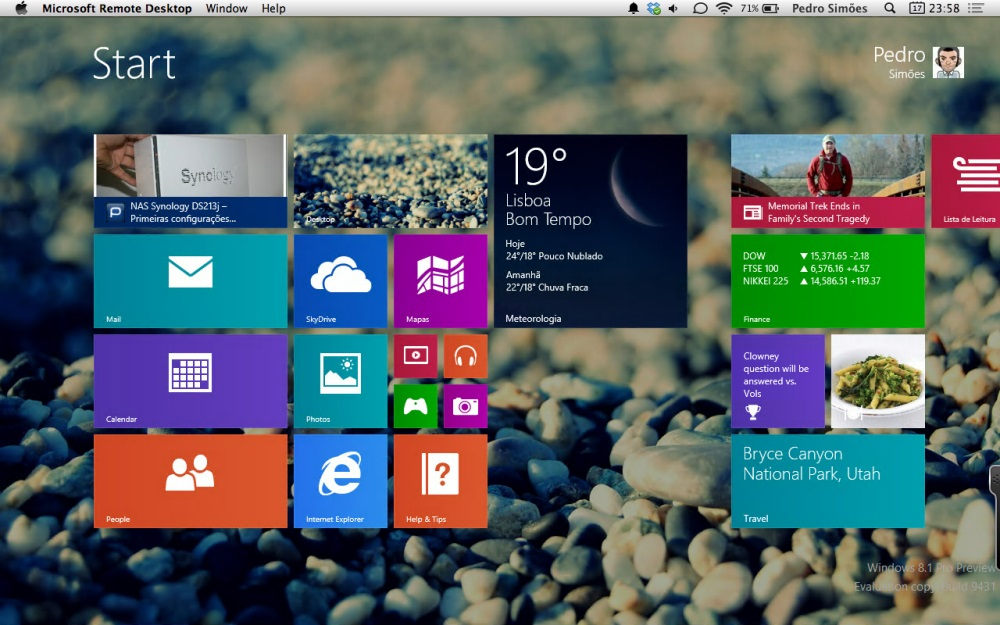
Task: Open the SkyDrive tile
Action: coord(340,281)
